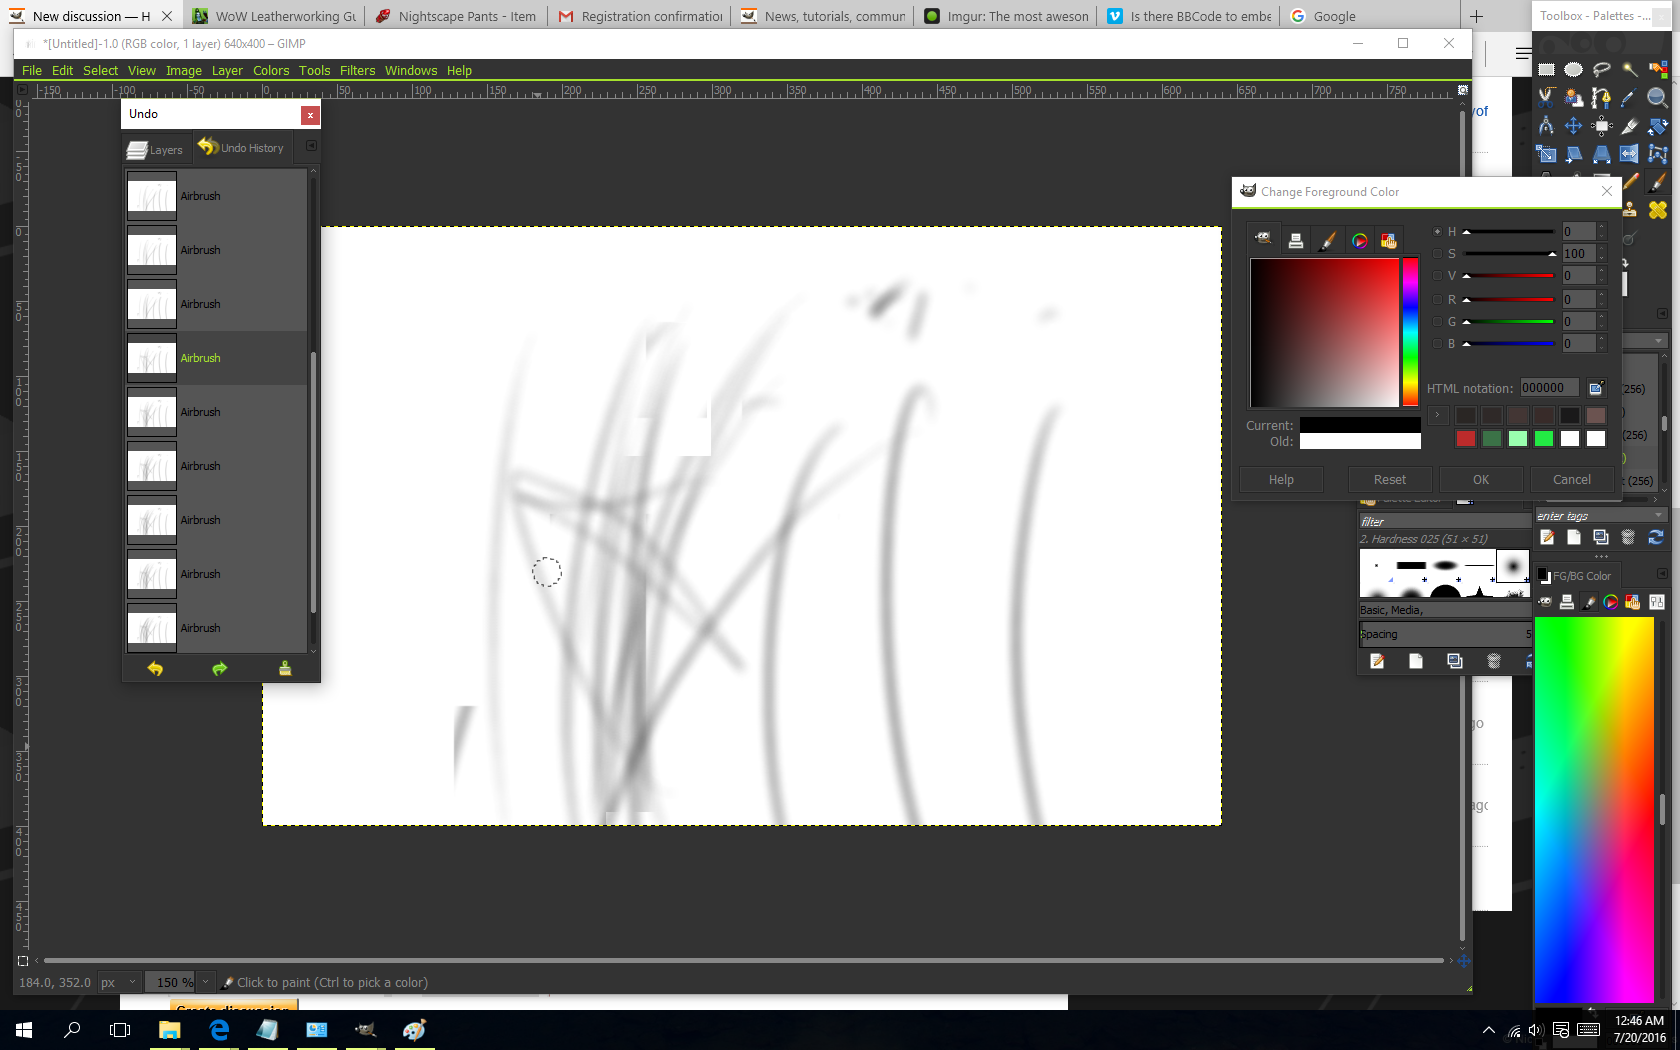Click the vertical hue rainbow strip in dialog
Viewport: 1680px width, 1050px height.
pos(1410,332)
